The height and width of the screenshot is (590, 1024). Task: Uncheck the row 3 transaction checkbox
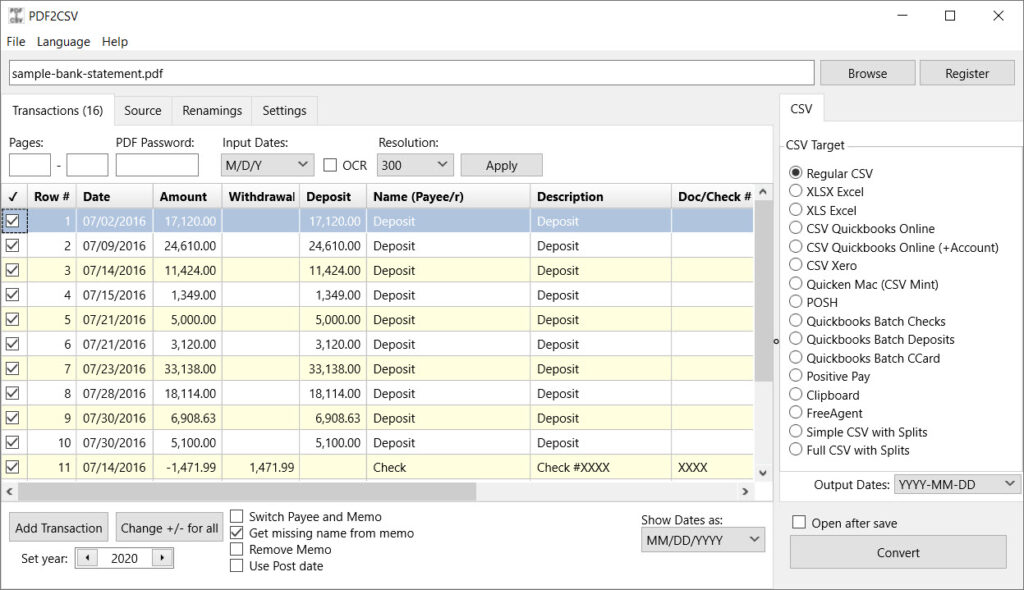tap(14, 270)
